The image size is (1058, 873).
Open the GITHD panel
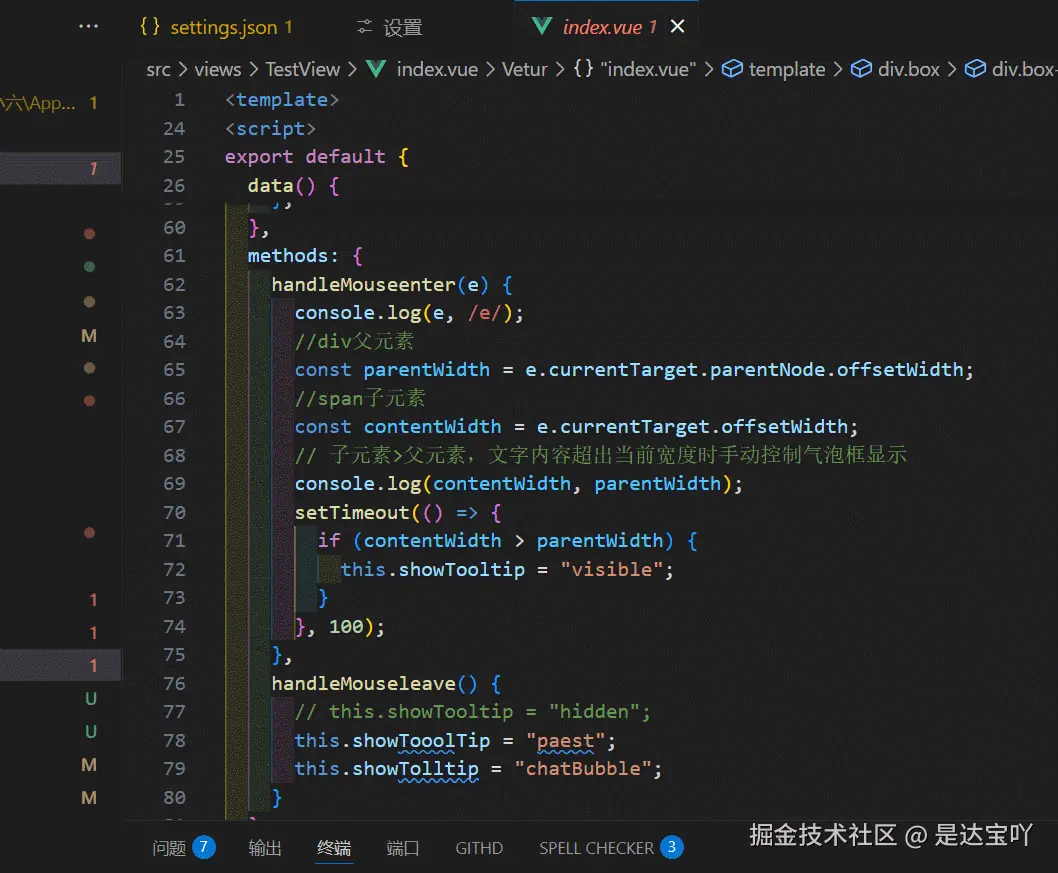[x=478, y=847]
